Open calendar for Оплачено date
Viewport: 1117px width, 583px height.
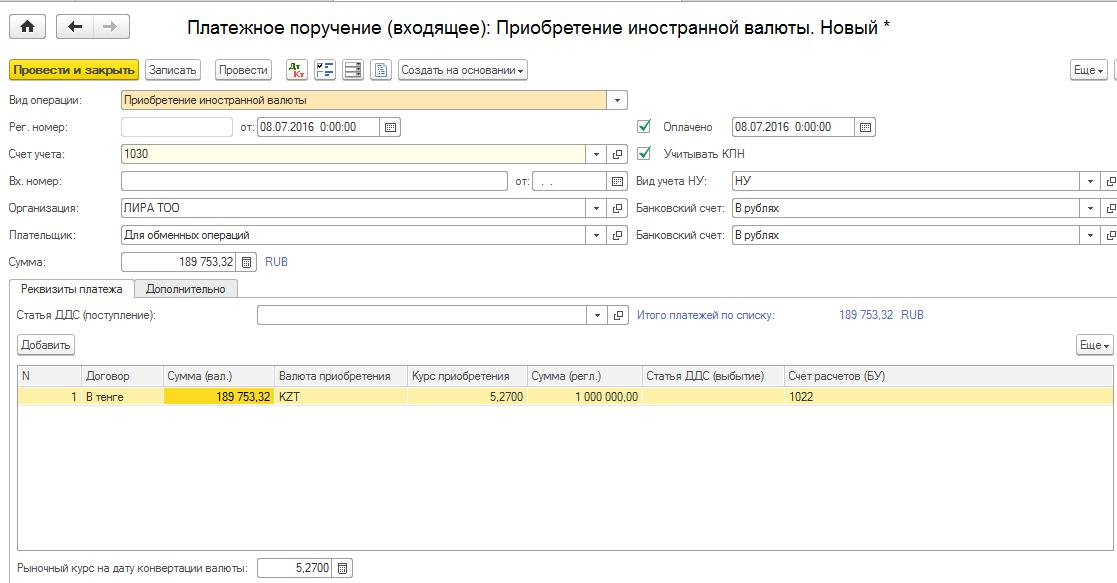pyautogui.click(x=865, y=127)
